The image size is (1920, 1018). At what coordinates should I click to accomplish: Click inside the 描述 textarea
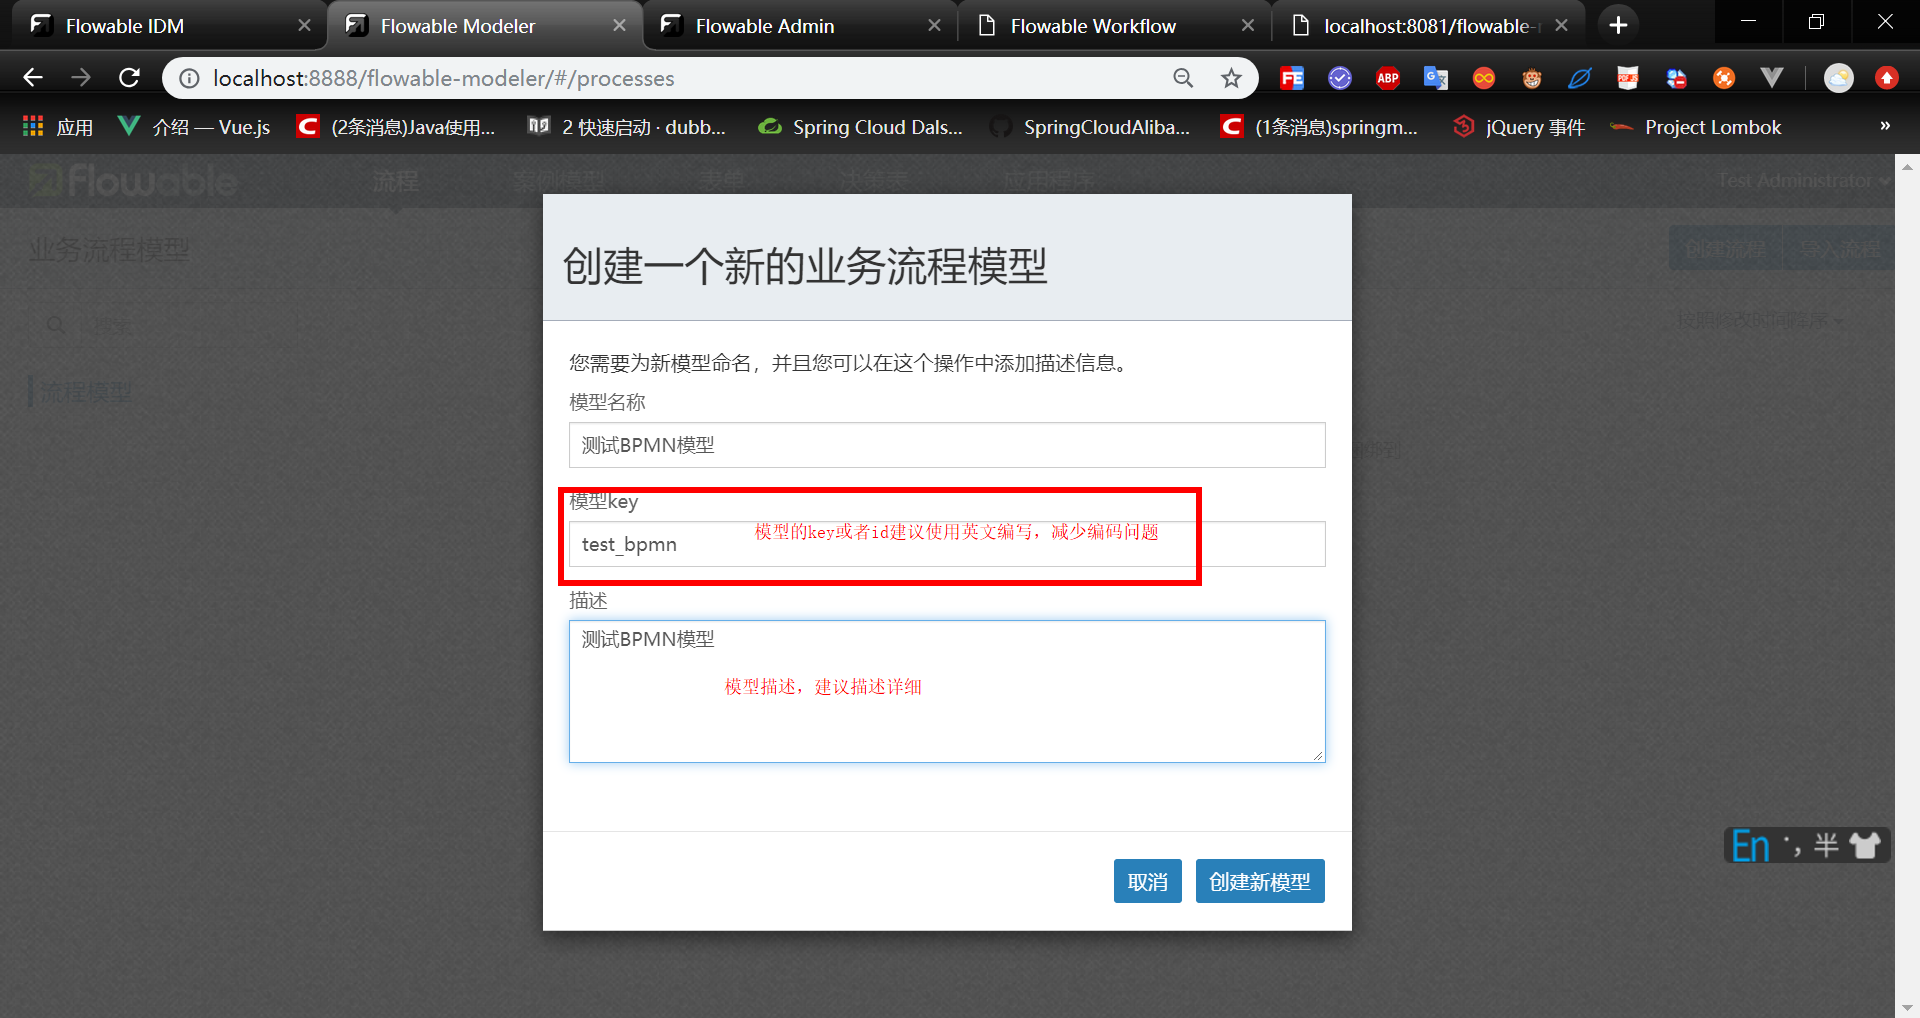(x=947, y=691)
